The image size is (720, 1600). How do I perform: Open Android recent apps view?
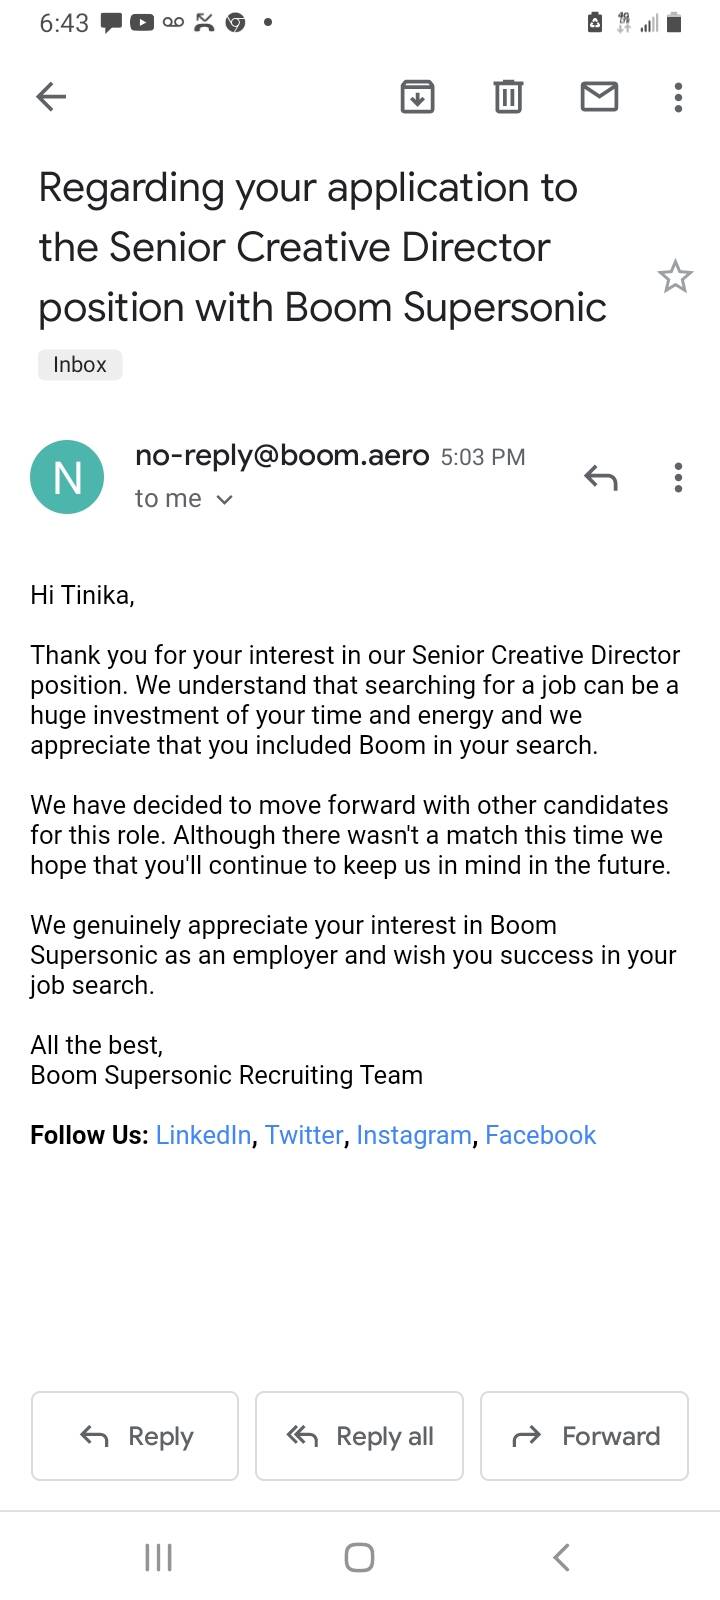(x=158, y=1557)
